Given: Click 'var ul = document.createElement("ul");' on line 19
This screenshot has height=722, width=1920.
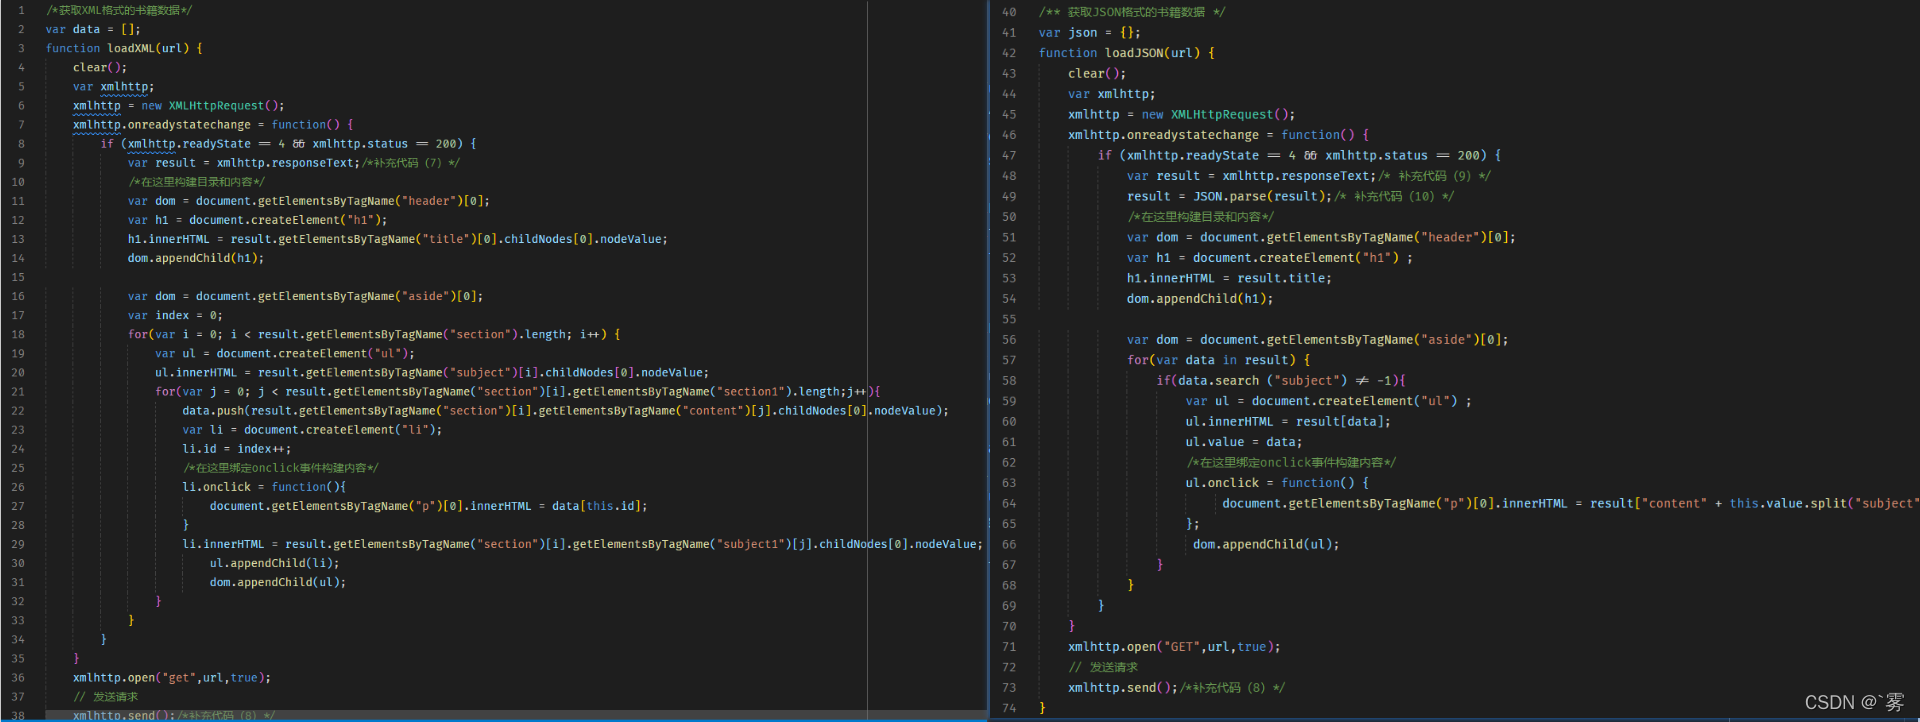Looking at the screenshot, I should coord(285,353).
